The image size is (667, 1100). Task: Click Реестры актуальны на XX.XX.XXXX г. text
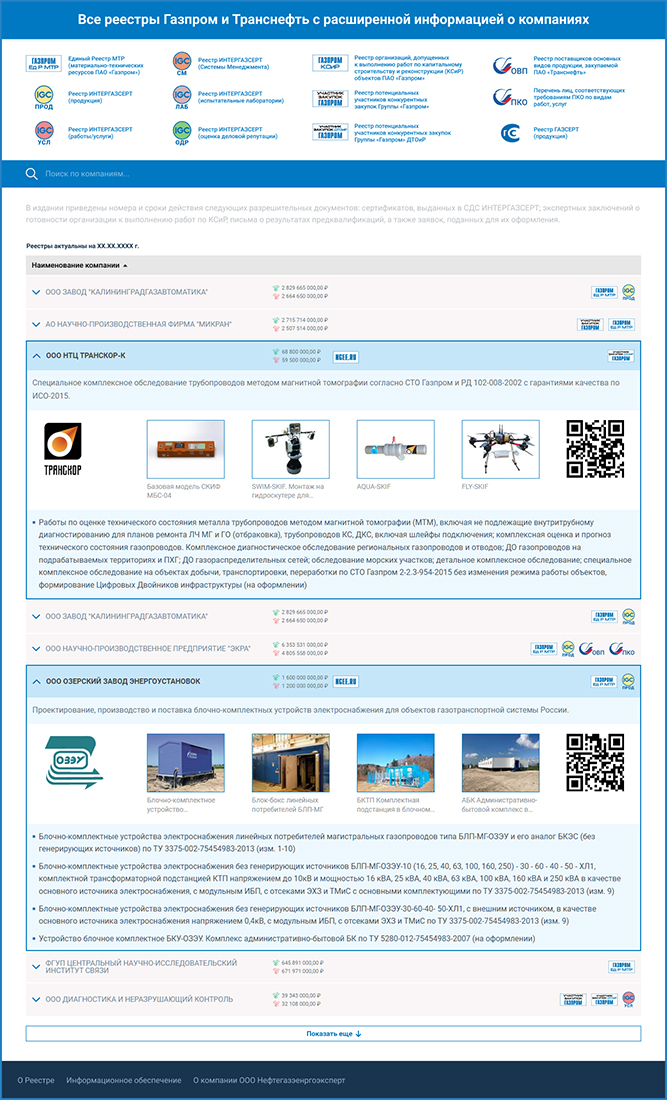[x=83, y=247]
